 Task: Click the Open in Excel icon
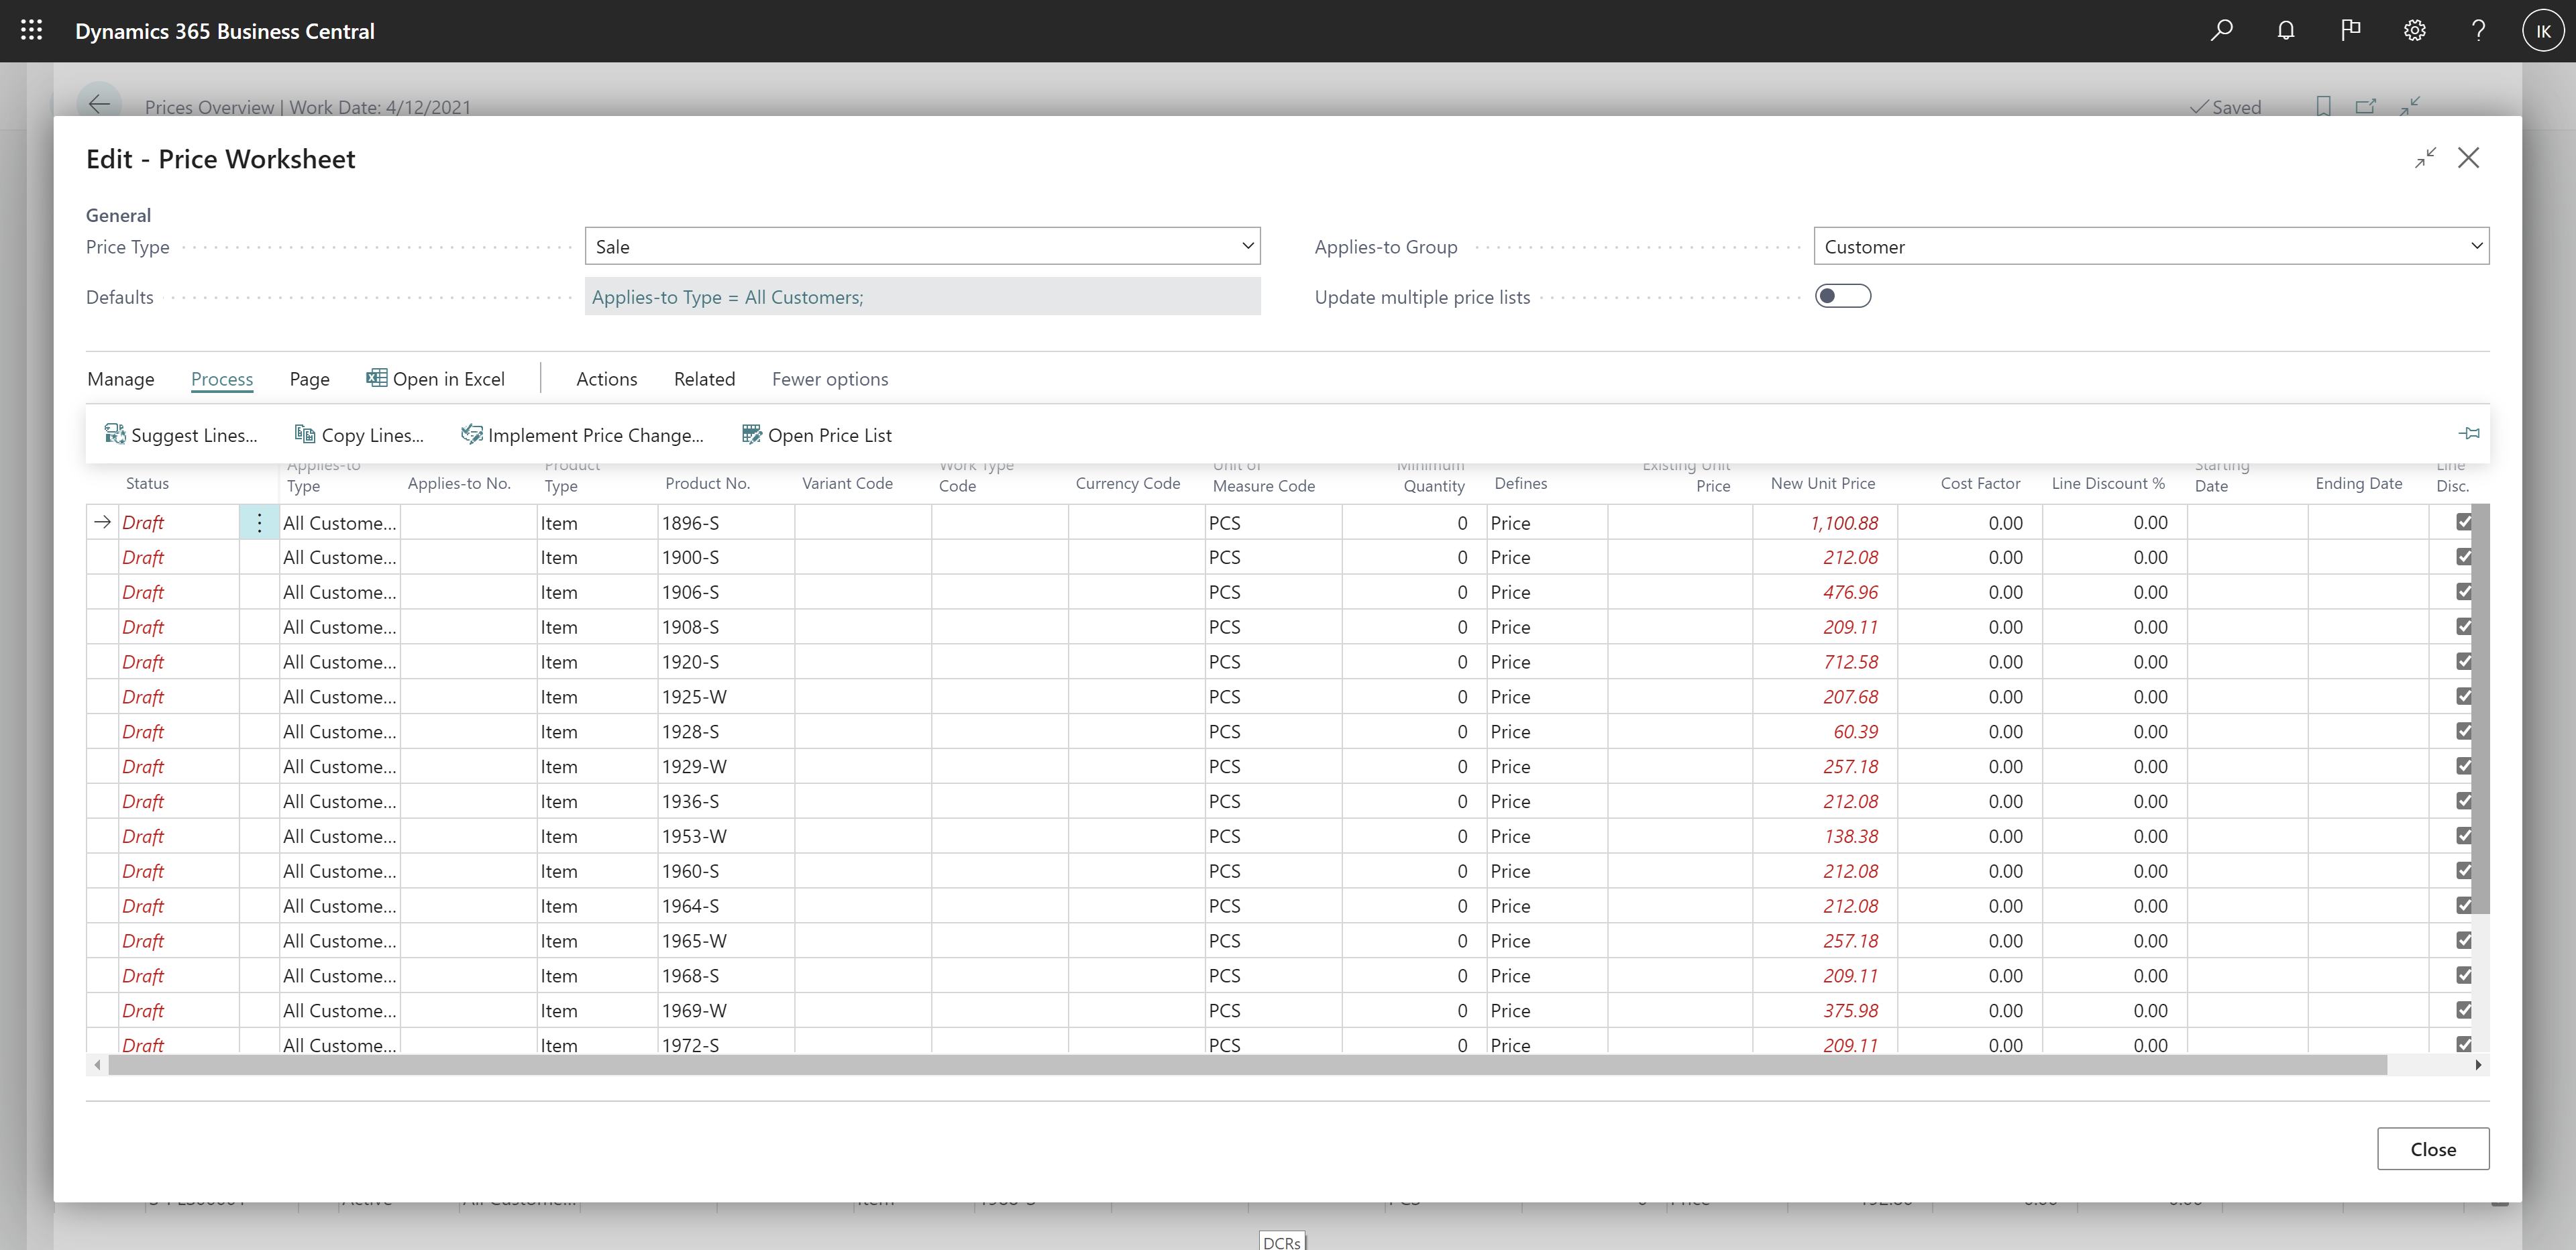point(374,378)
